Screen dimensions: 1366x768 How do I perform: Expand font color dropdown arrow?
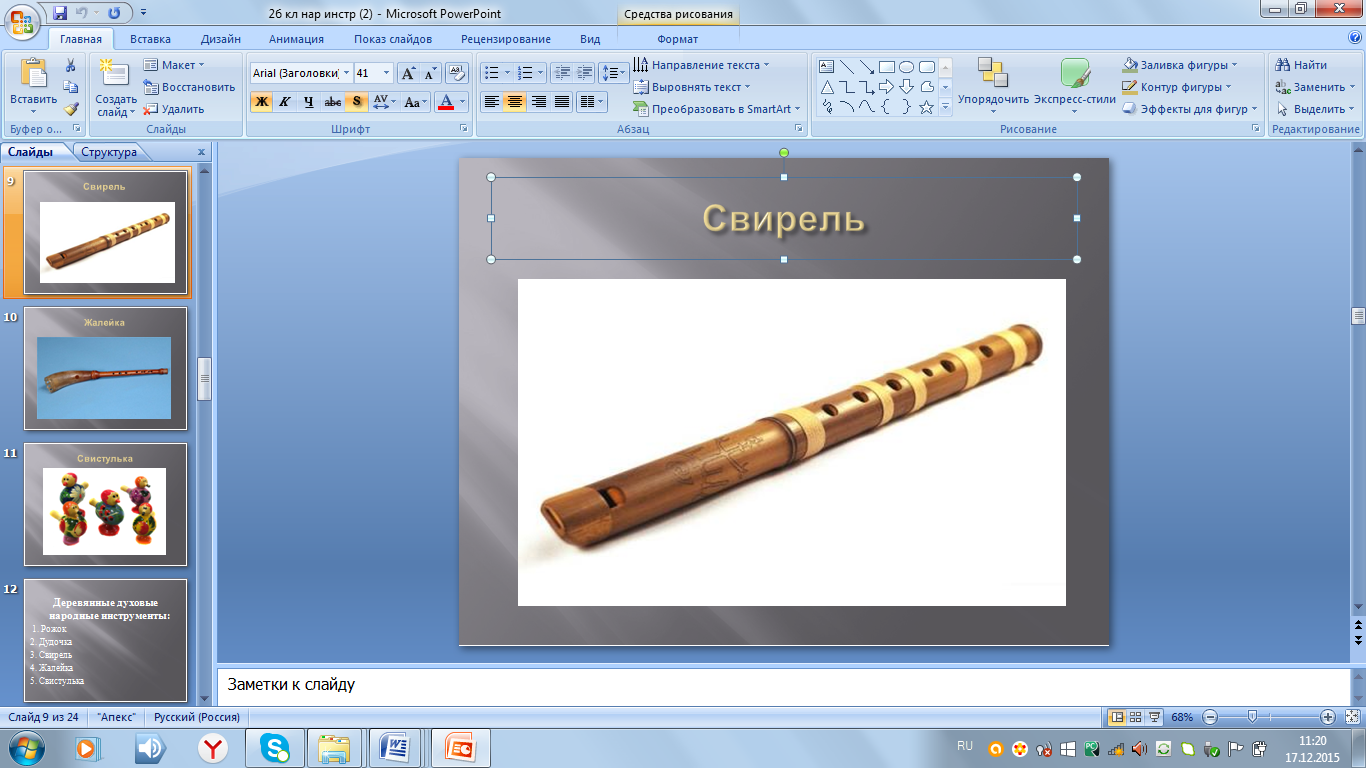(x=463, y=101)
